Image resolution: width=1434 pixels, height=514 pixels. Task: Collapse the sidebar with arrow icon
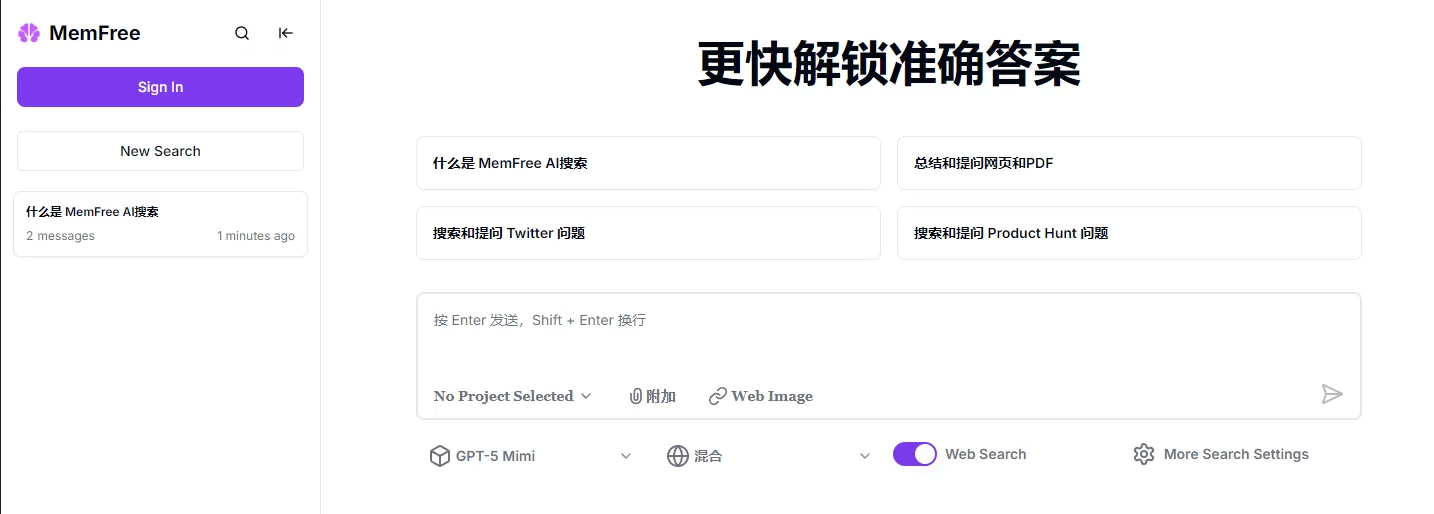pos(286,33)
